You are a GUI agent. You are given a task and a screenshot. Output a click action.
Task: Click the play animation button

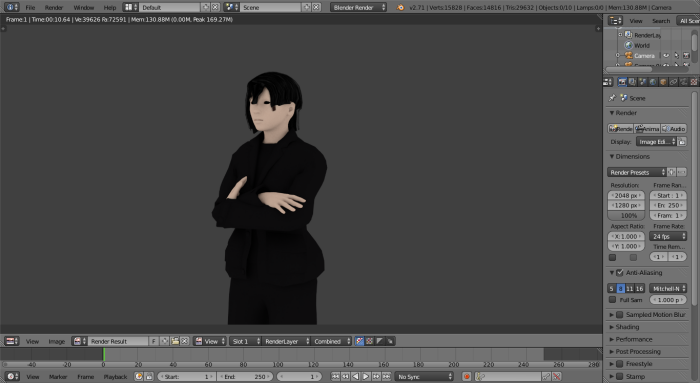coord(365,376)
